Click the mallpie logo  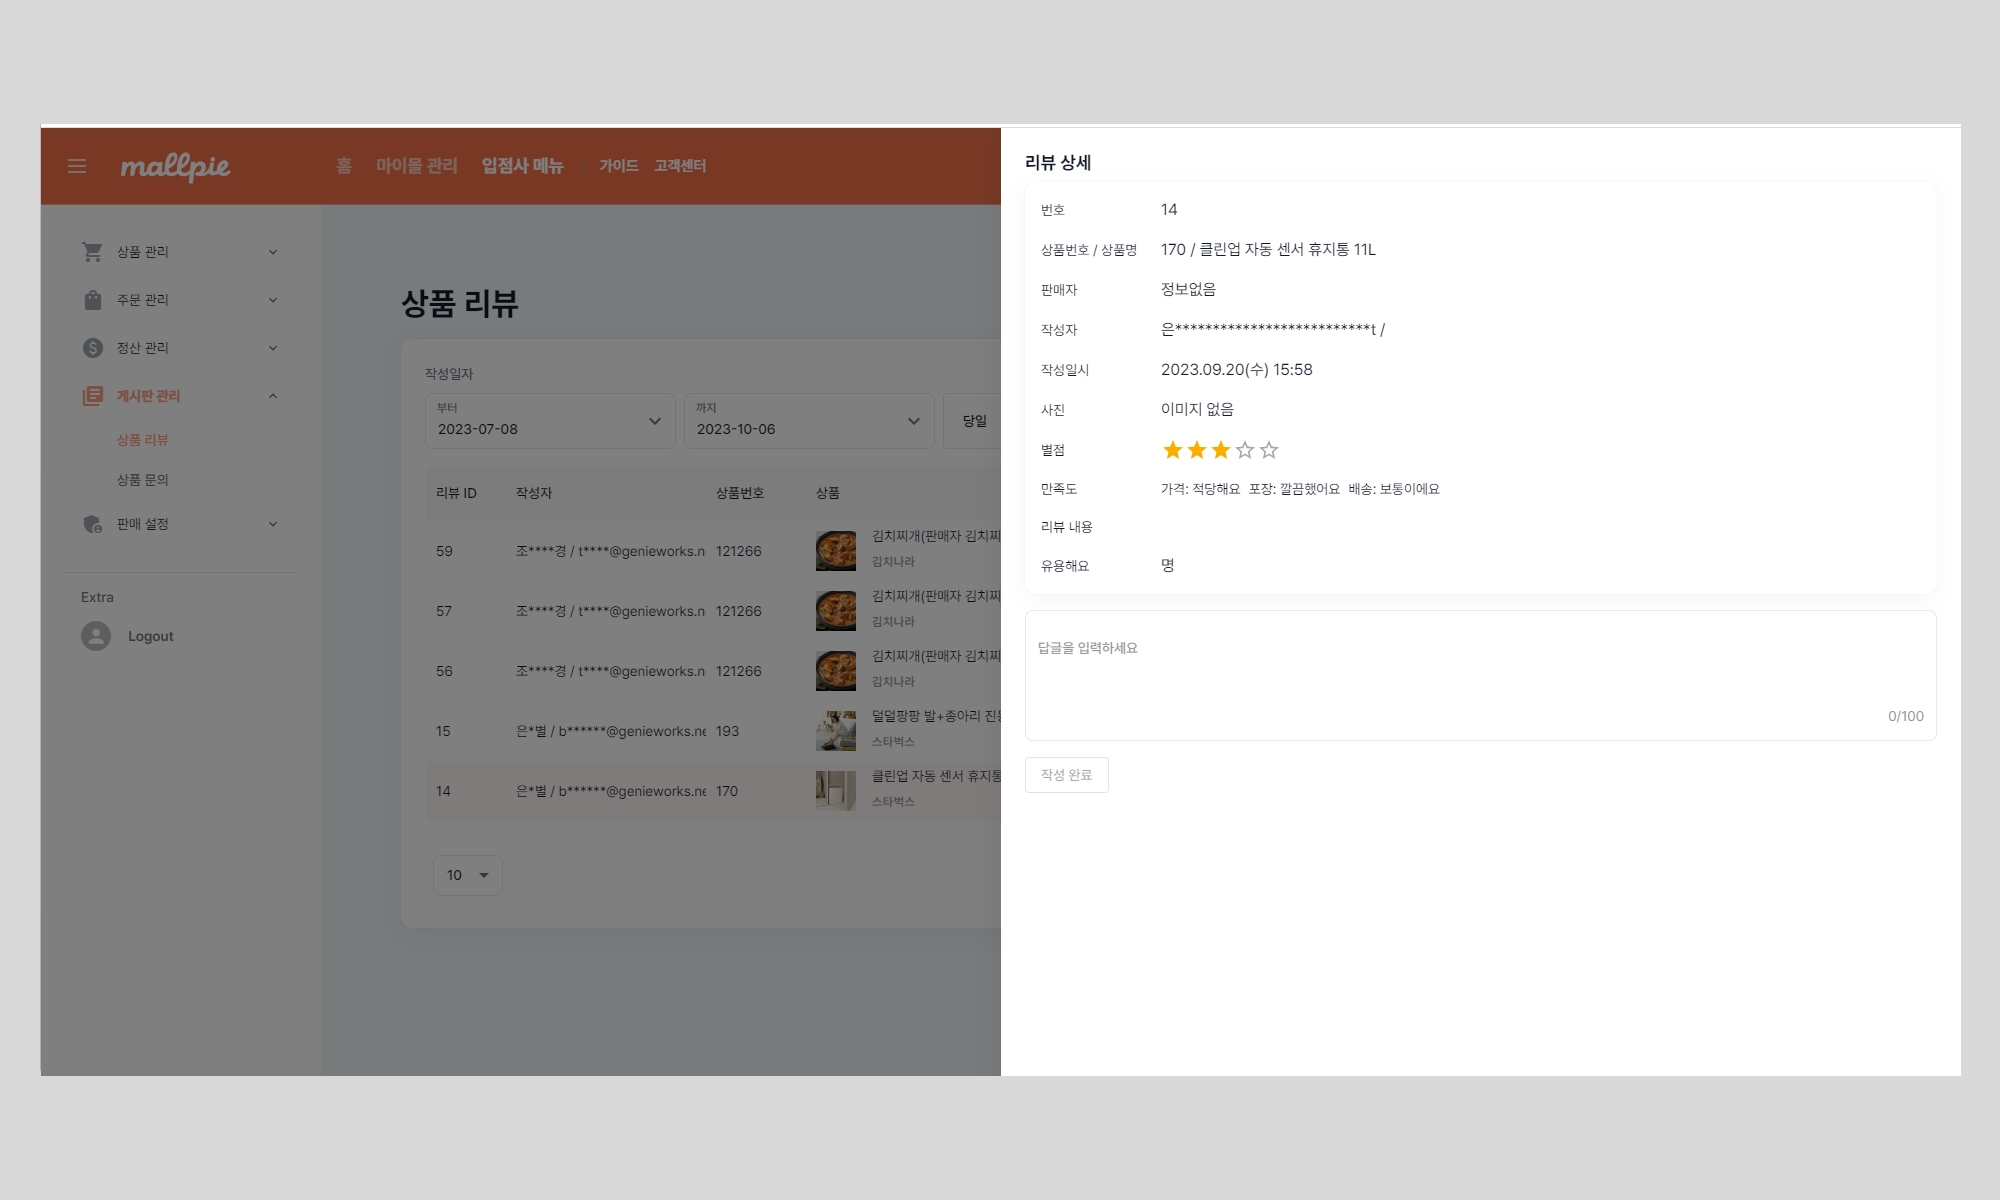click(175, 166)
